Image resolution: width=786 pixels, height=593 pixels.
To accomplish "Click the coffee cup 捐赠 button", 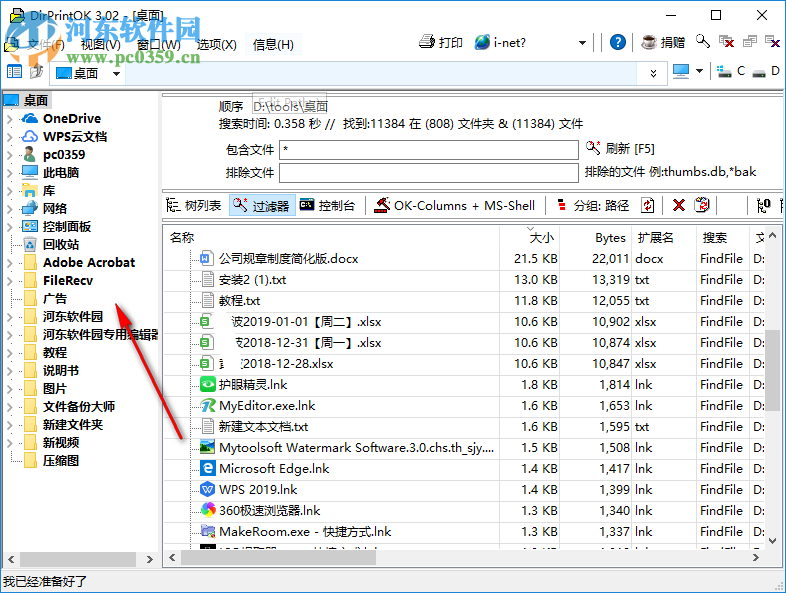I will (663, 42).
